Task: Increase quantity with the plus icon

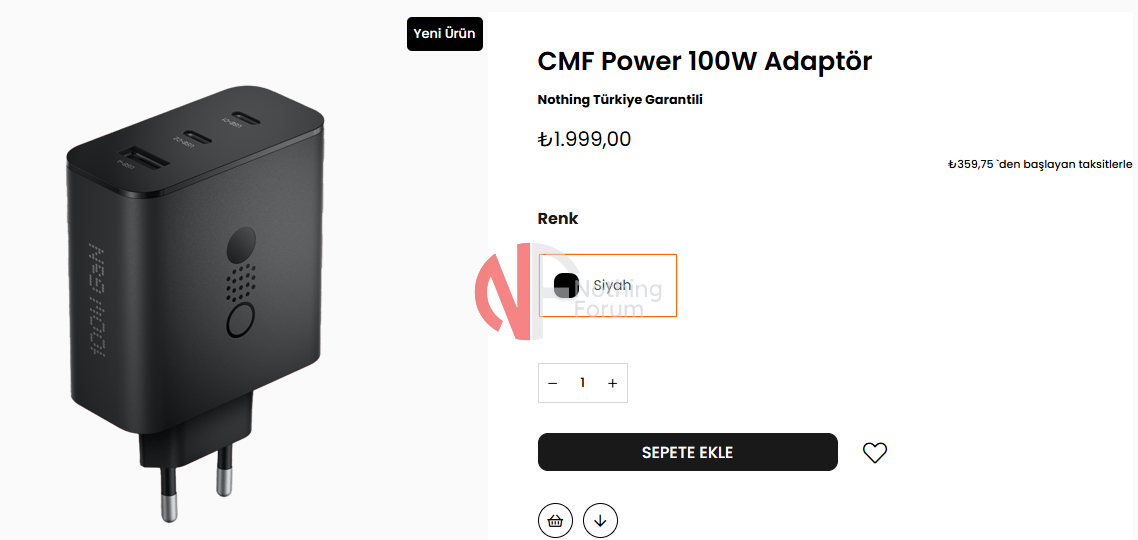Action: [613, 383]
